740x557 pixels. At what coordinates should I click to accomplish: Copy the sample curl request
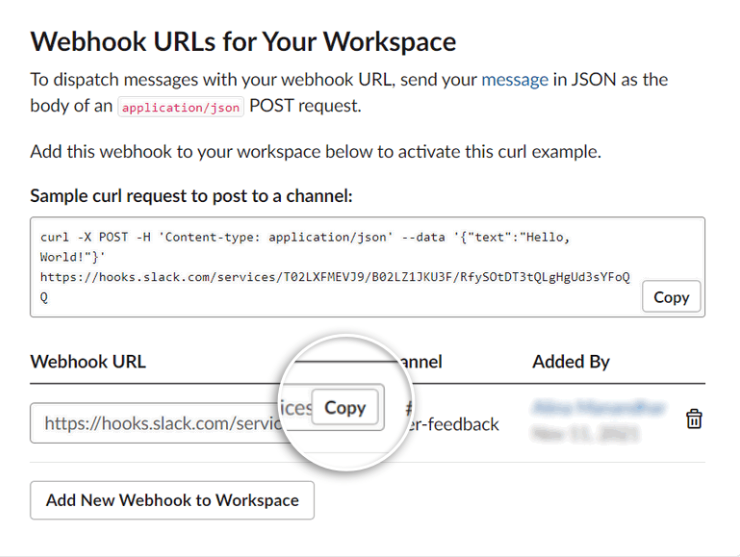point(671,297)
